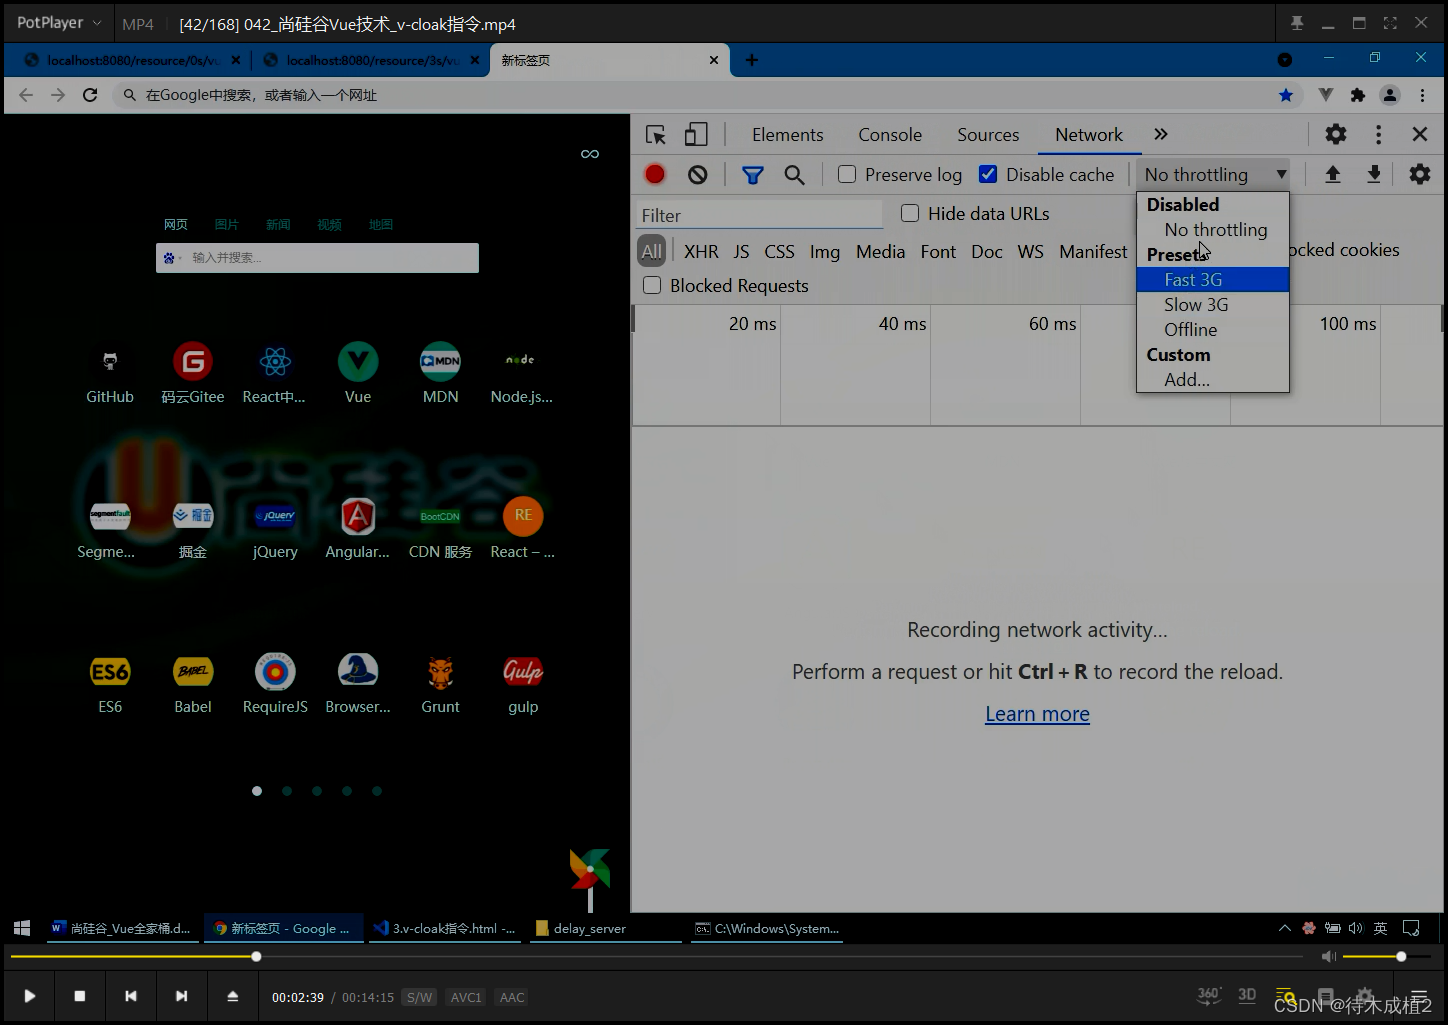The image size is (1448, 1025).
Task: Toggle Preserve log checkbox
Action: click(847, 174)
